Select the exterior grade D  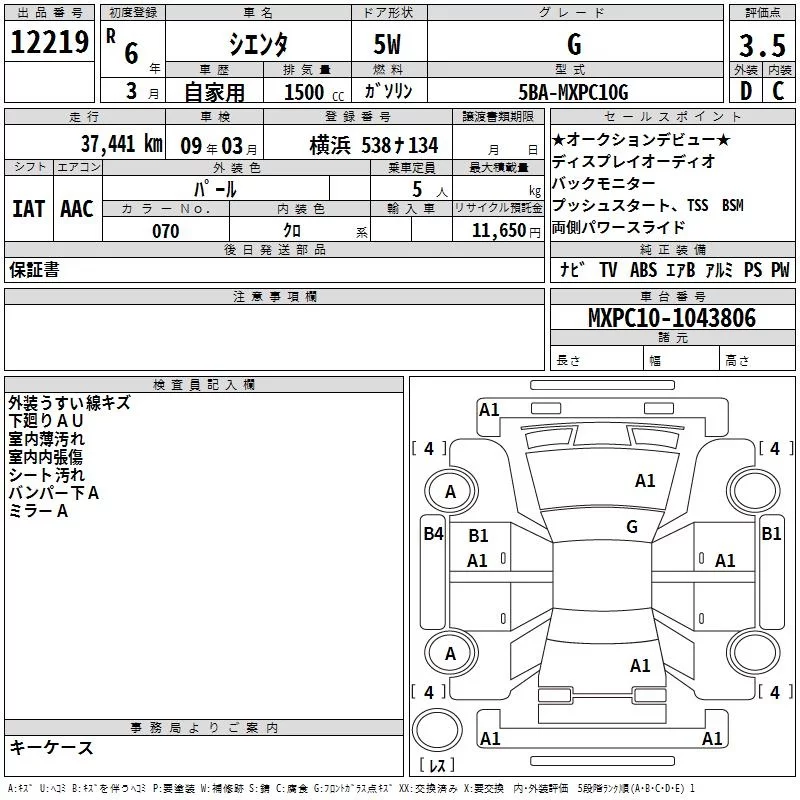tap(746, 91)
